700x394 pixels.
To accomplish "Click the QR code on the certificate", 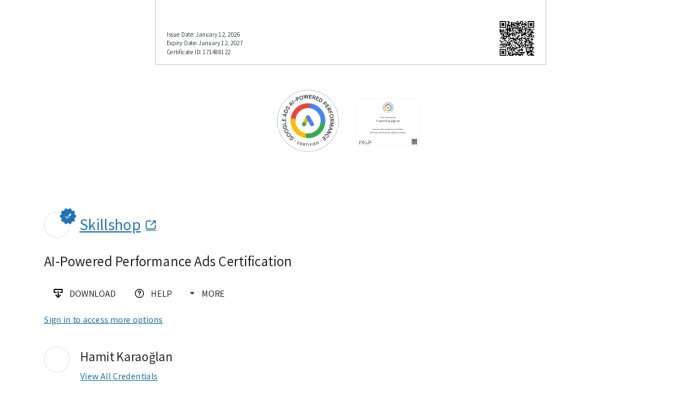I will coord(517,38).
